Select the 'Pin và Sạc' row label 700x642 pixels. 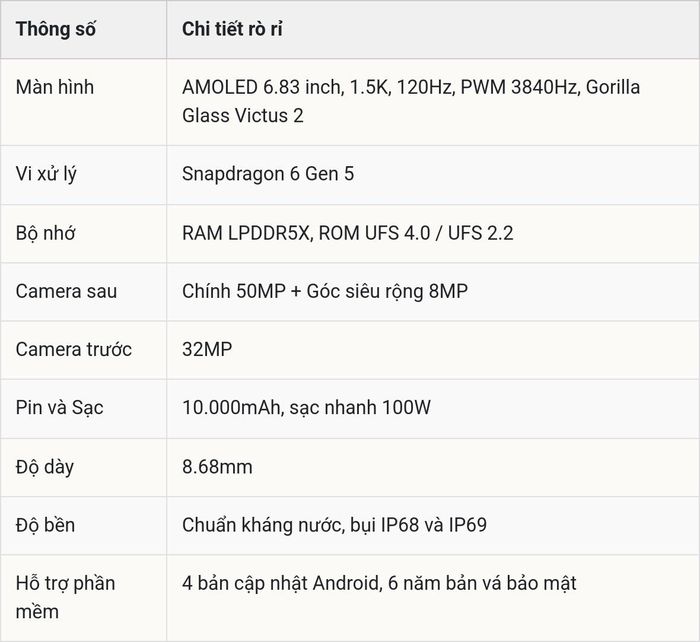point(59,408)
